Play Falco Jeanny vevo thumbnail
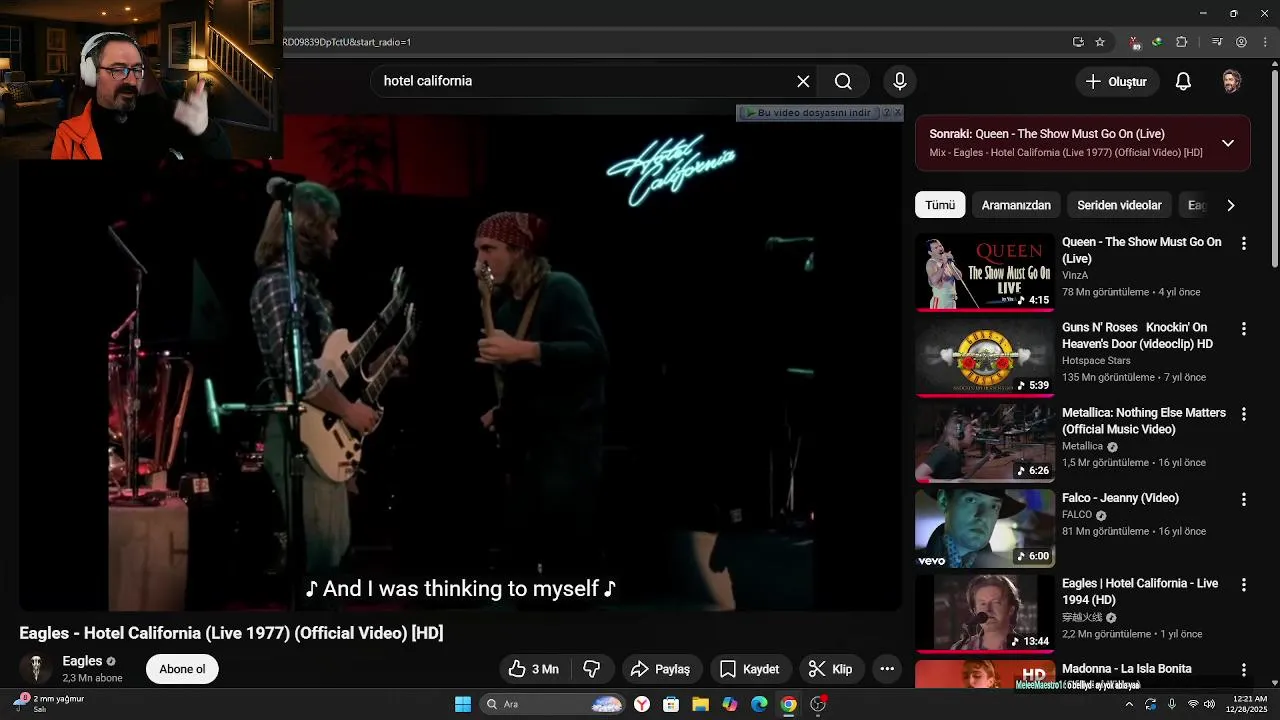Viewport: 1280px width, 720px height. pyautogui.click(x=985, y=528)
